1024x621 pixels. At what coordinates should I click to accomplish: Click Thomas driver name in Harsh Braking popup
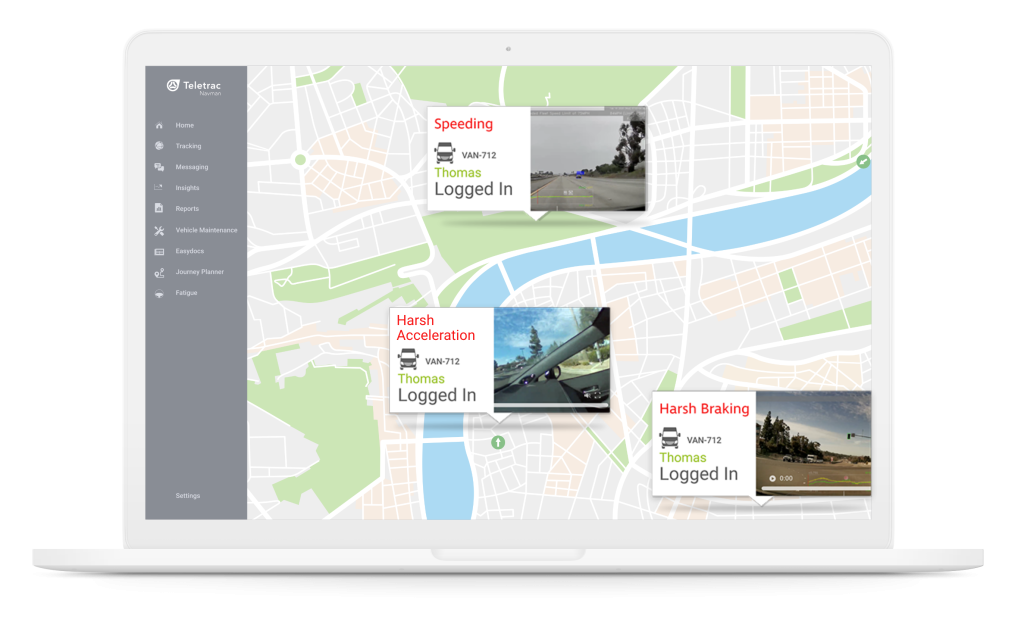tap(683, 457)
